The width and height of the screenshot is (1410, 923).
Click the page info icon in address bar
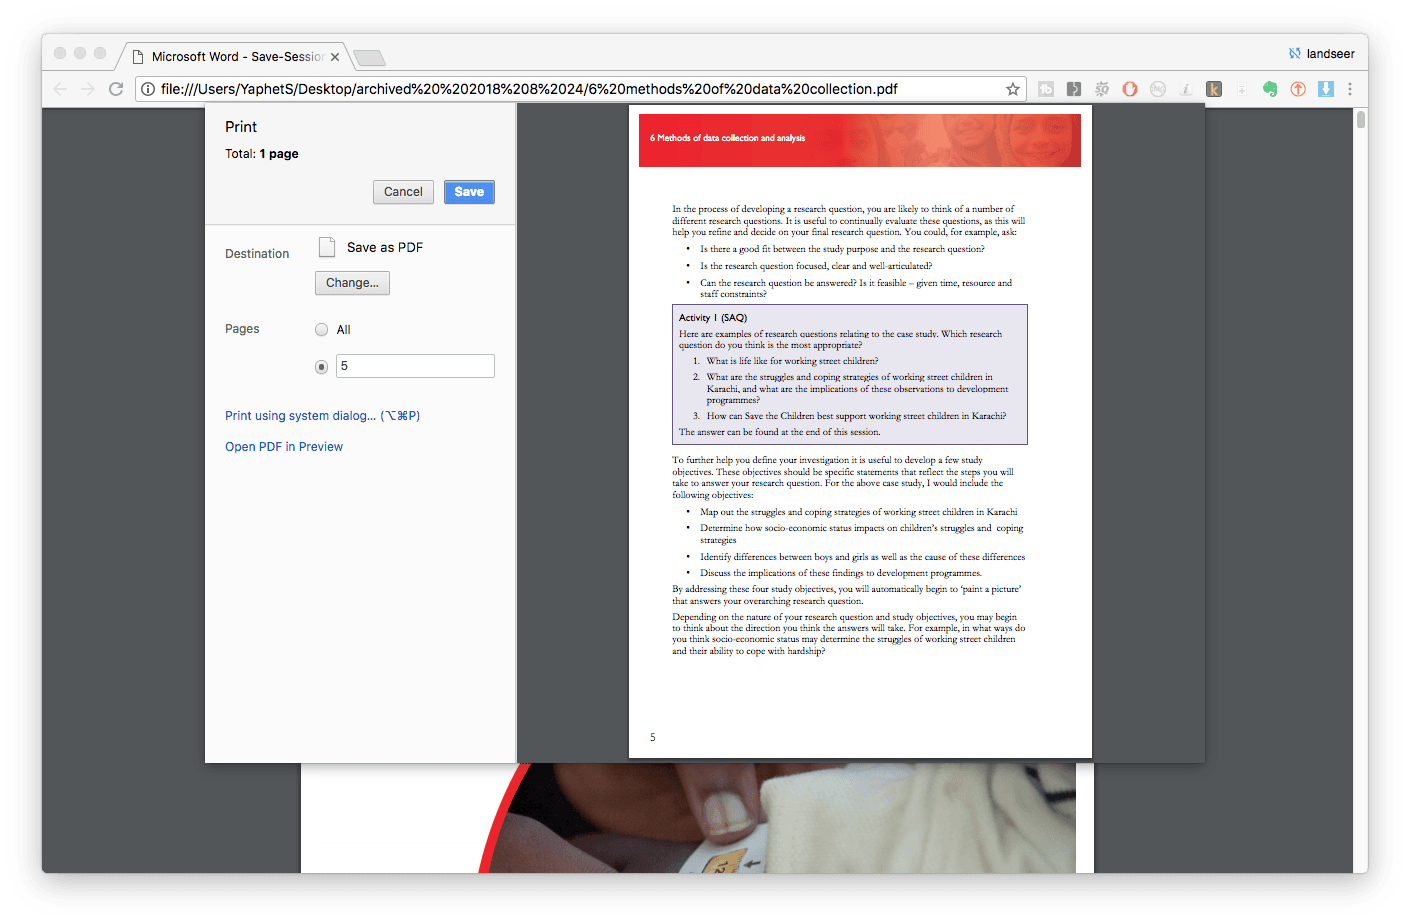point(147,88)
